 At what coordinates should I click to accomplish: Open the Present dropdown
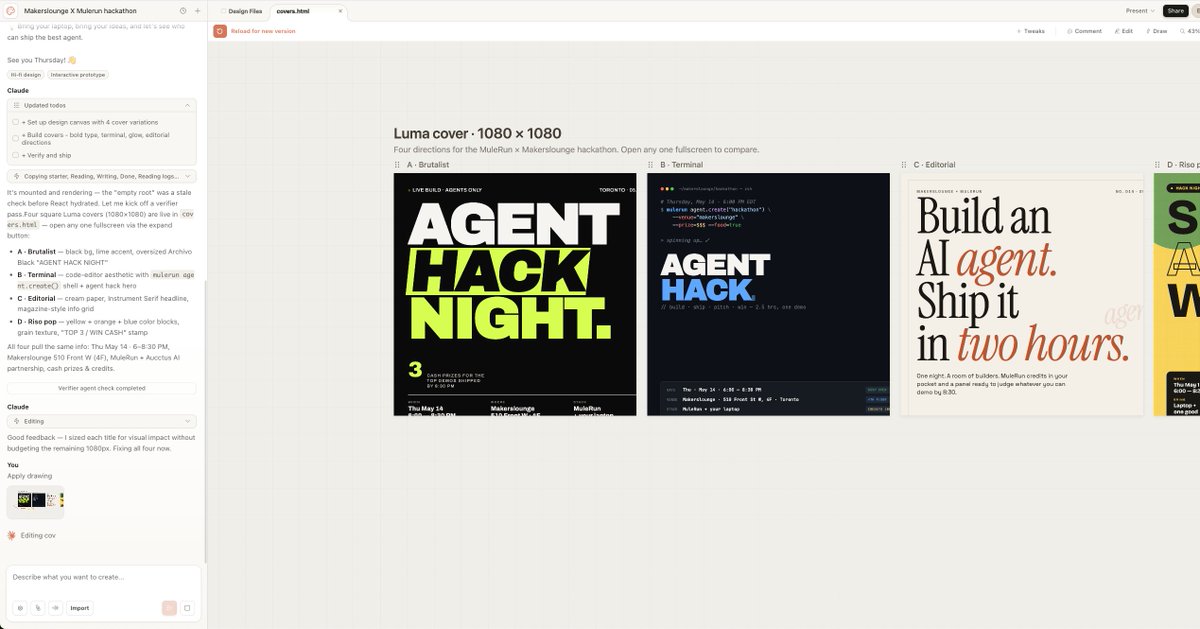[x=1140, y=11]
